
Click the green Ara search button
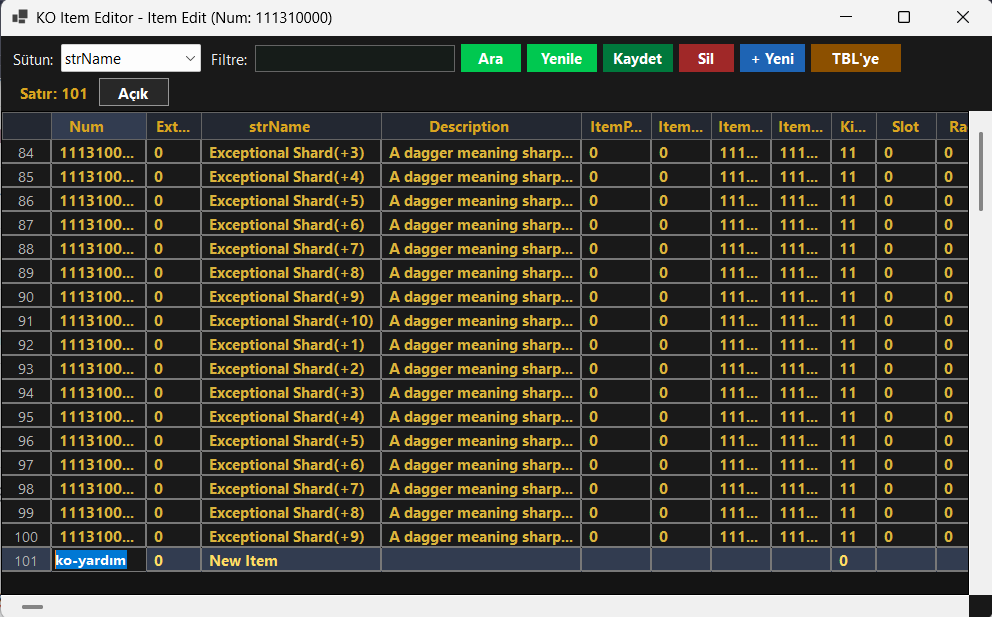click(491, 59)
